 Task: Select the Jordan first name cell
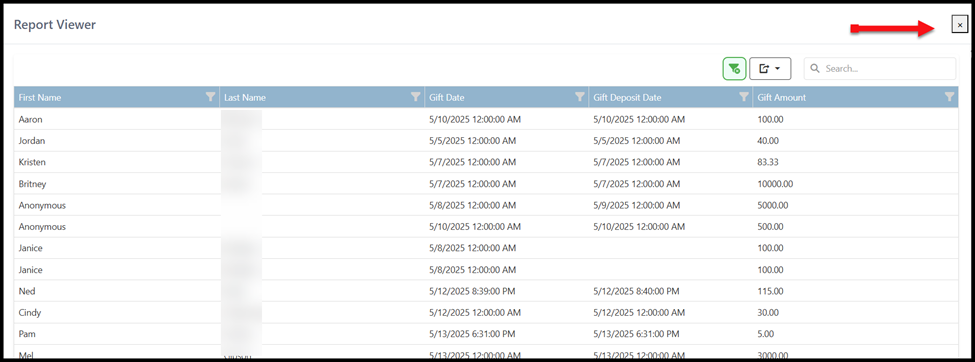(x=117, y=141)
